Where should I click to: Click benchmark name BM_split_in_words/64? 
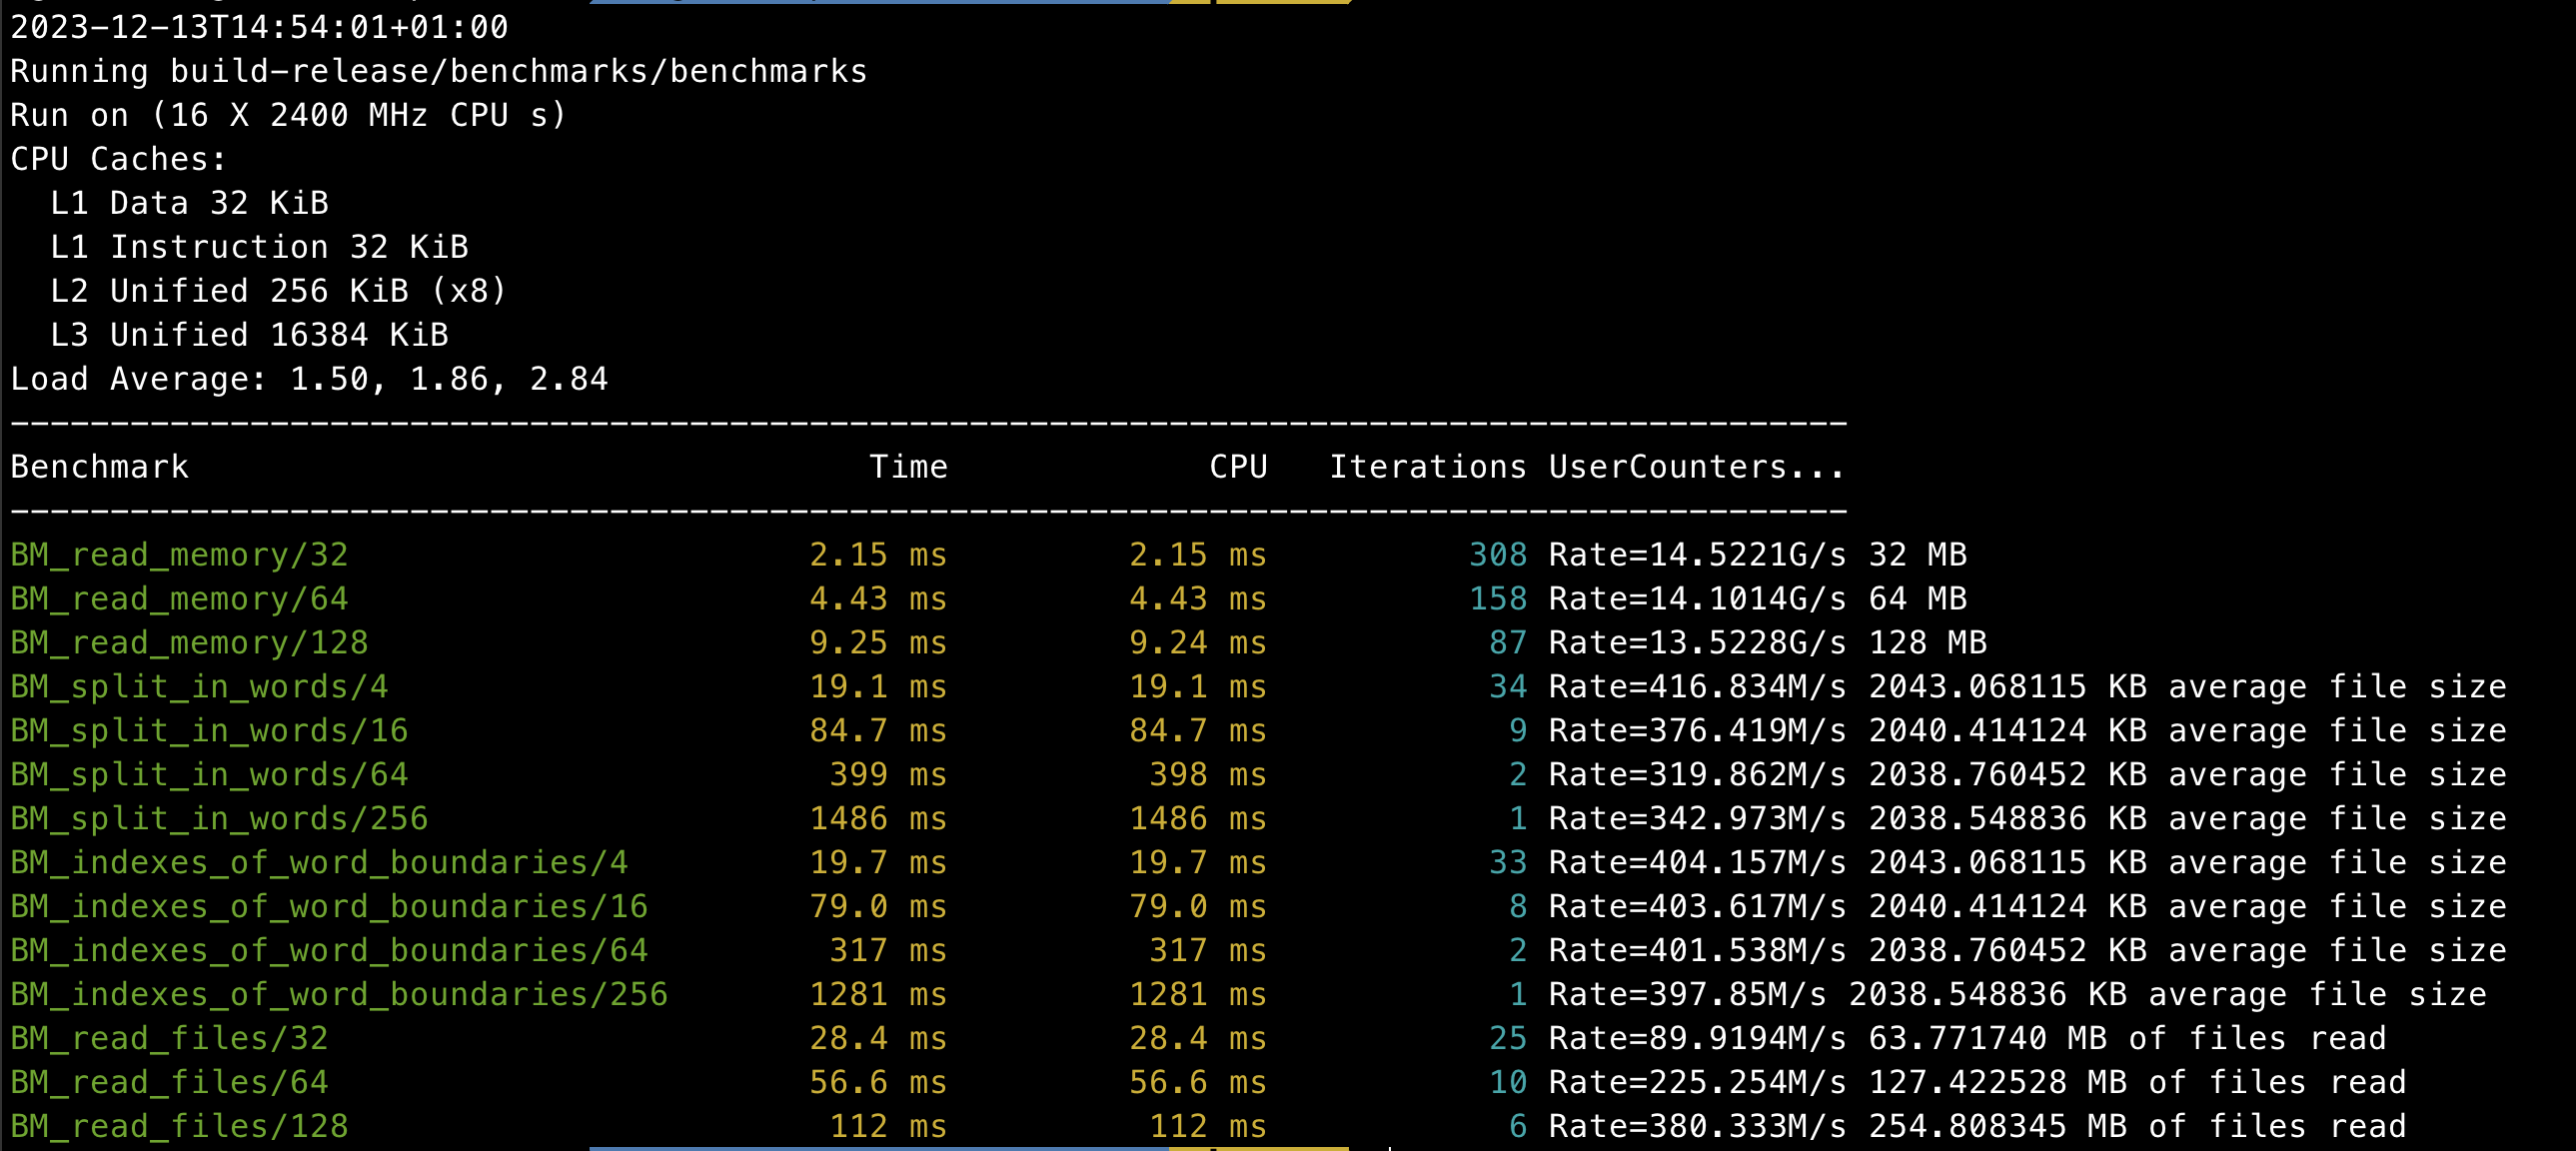pos(209,775)
